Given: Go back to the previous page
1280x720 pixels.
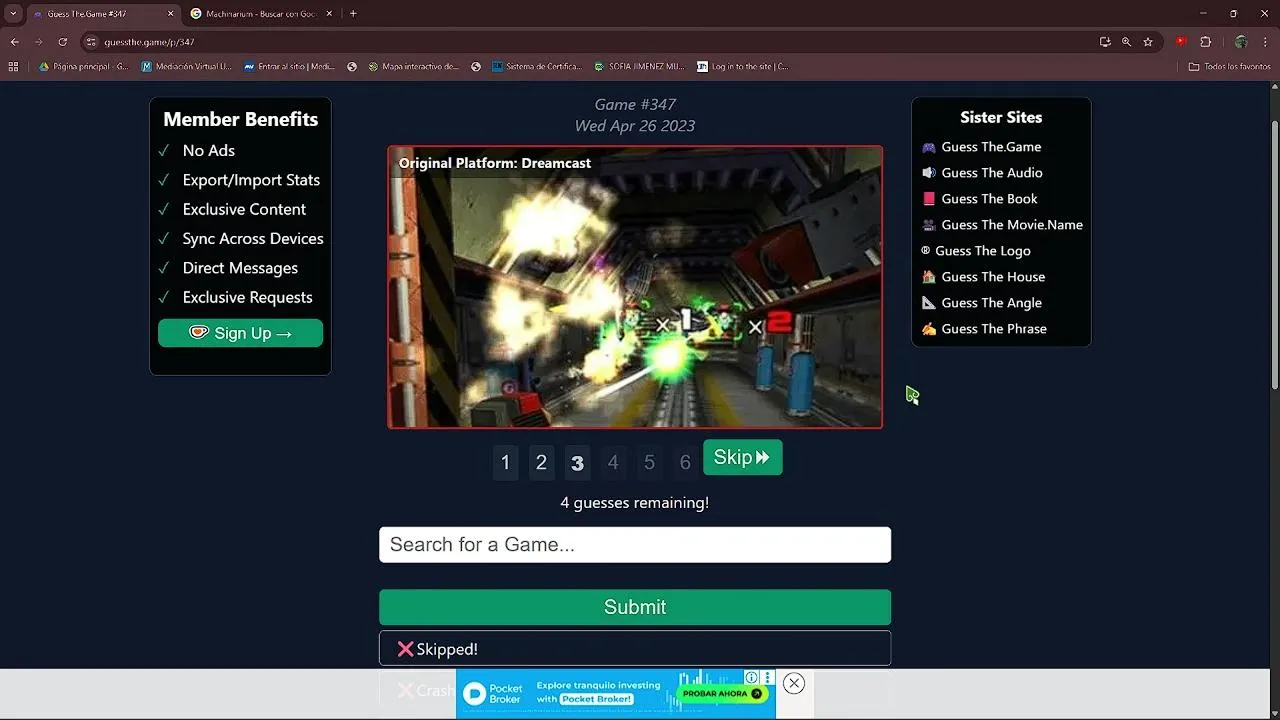Looking at the screenshot, I should [14, 42].
